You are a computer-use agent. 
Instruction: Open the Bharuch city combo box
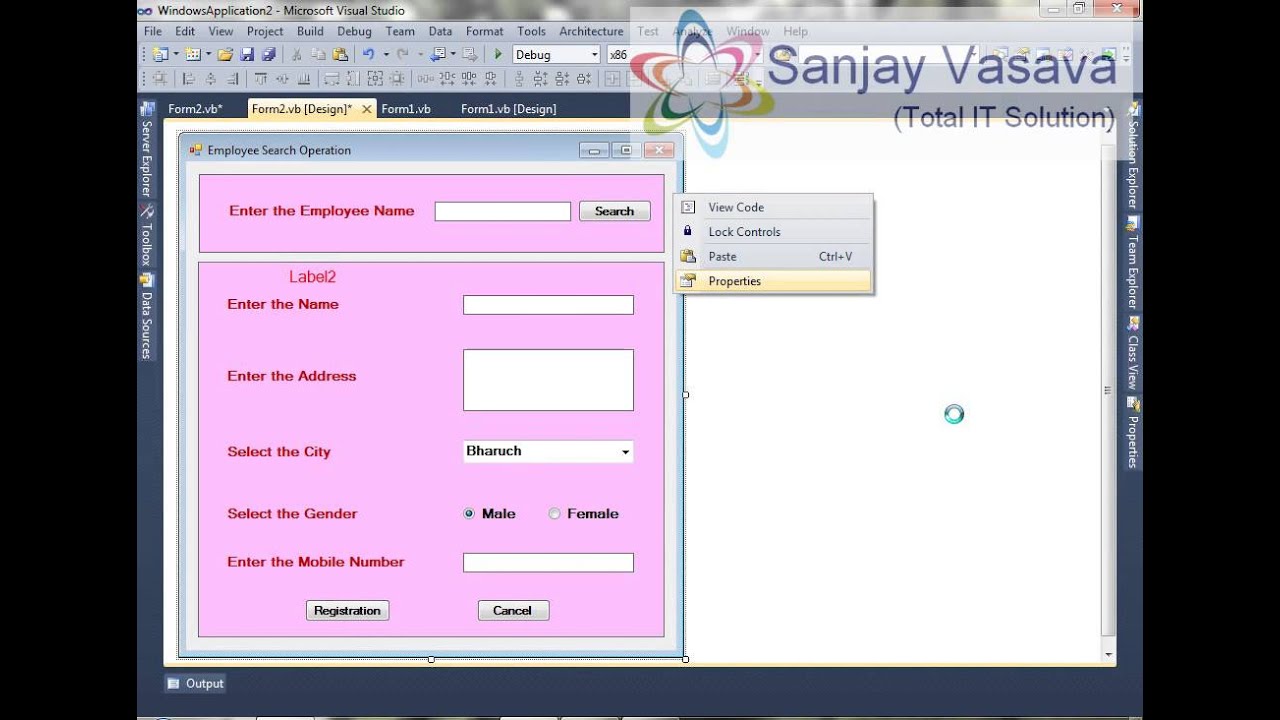coord(548,451)
